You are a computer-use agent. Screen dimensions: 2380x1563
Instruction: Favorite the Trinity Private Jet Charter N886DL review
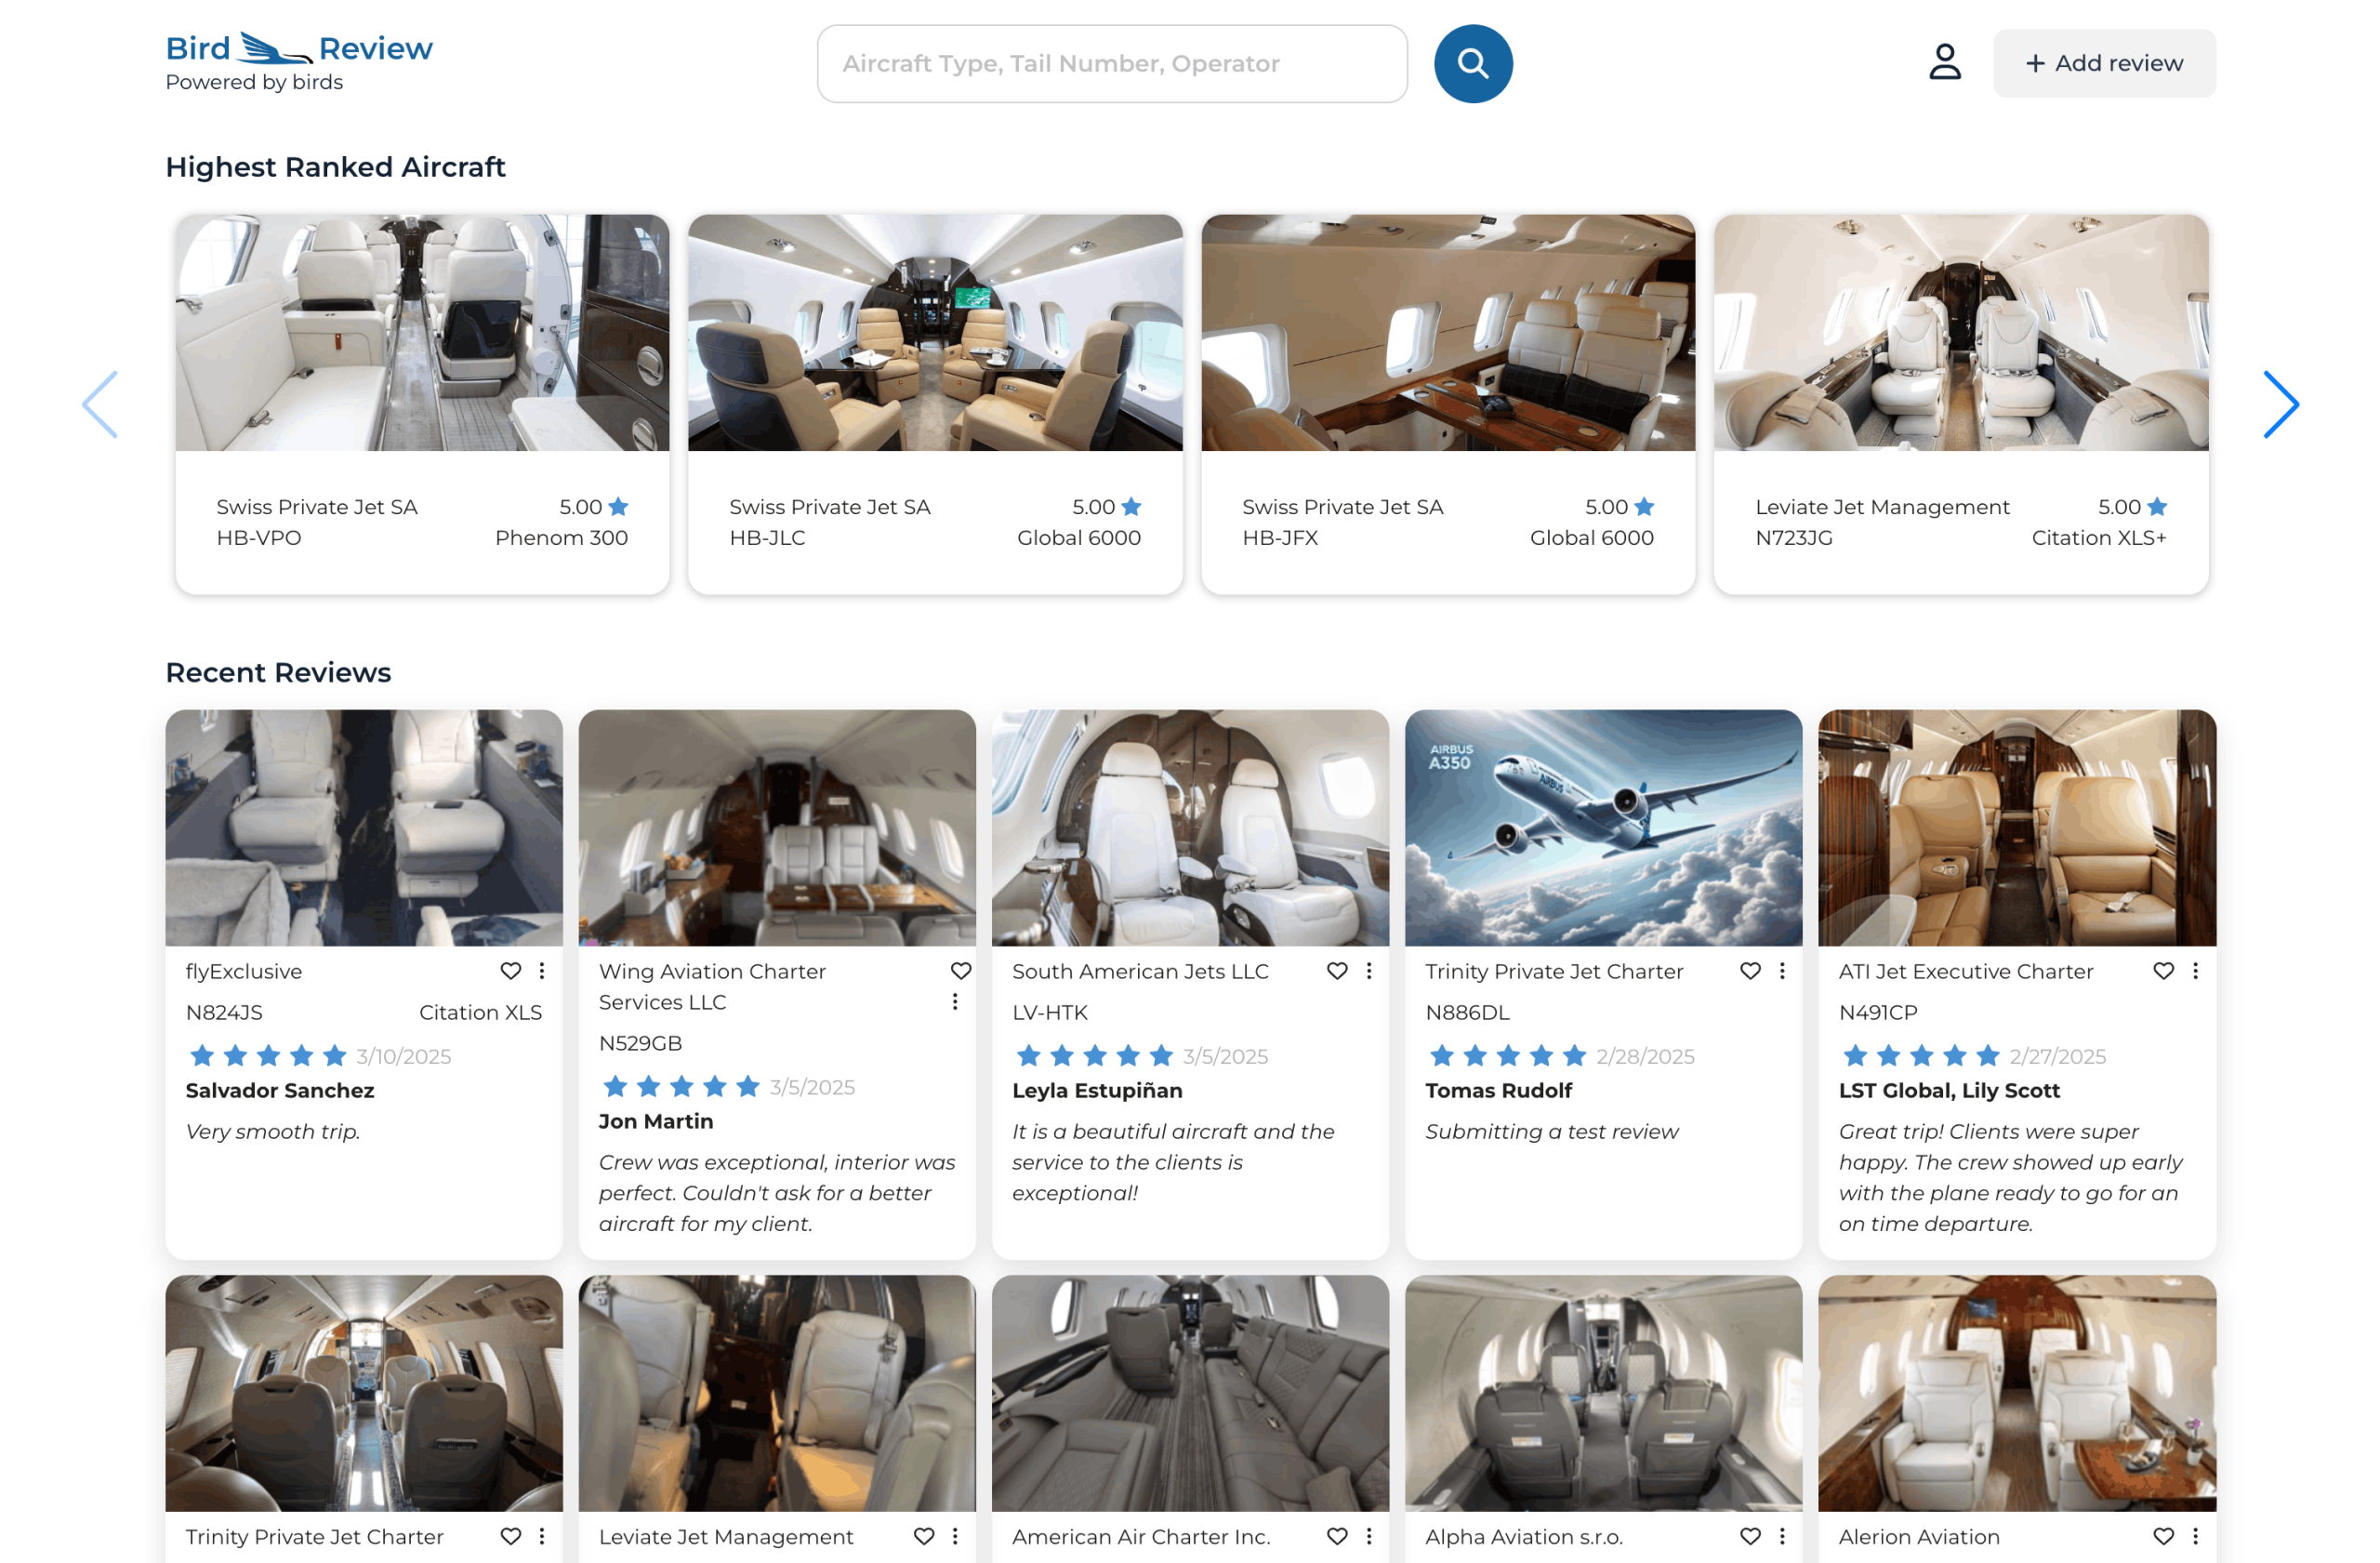pos(1750,971)
